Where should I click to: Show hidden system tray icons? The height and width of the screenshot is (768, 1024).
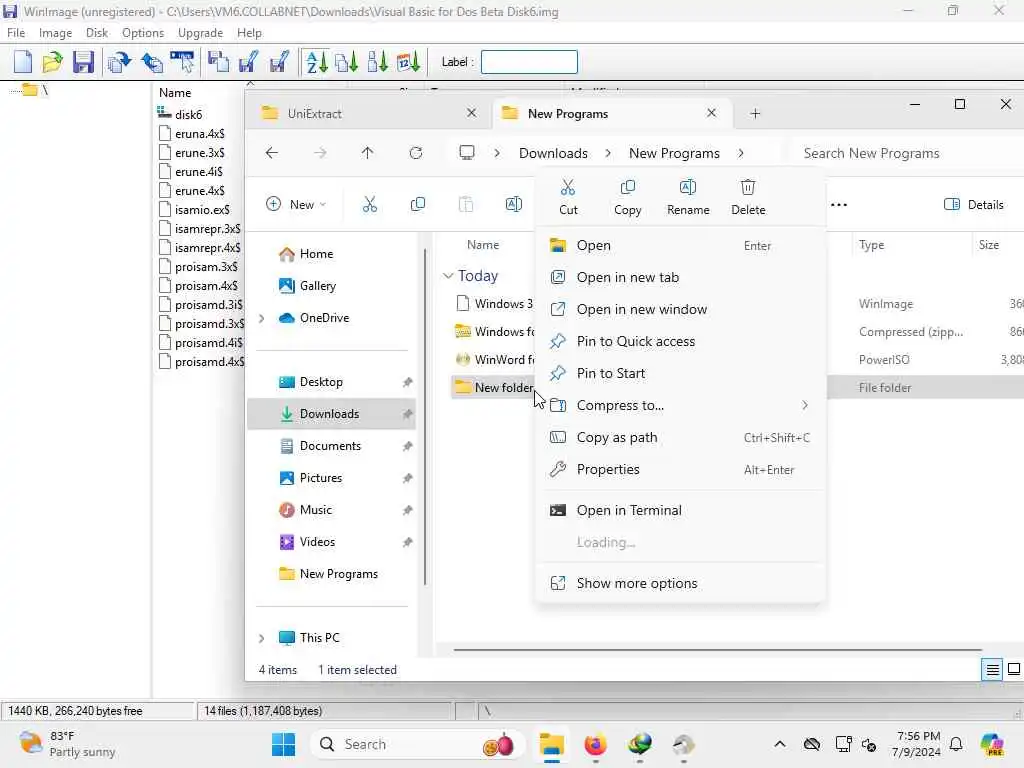coord(780,744)
